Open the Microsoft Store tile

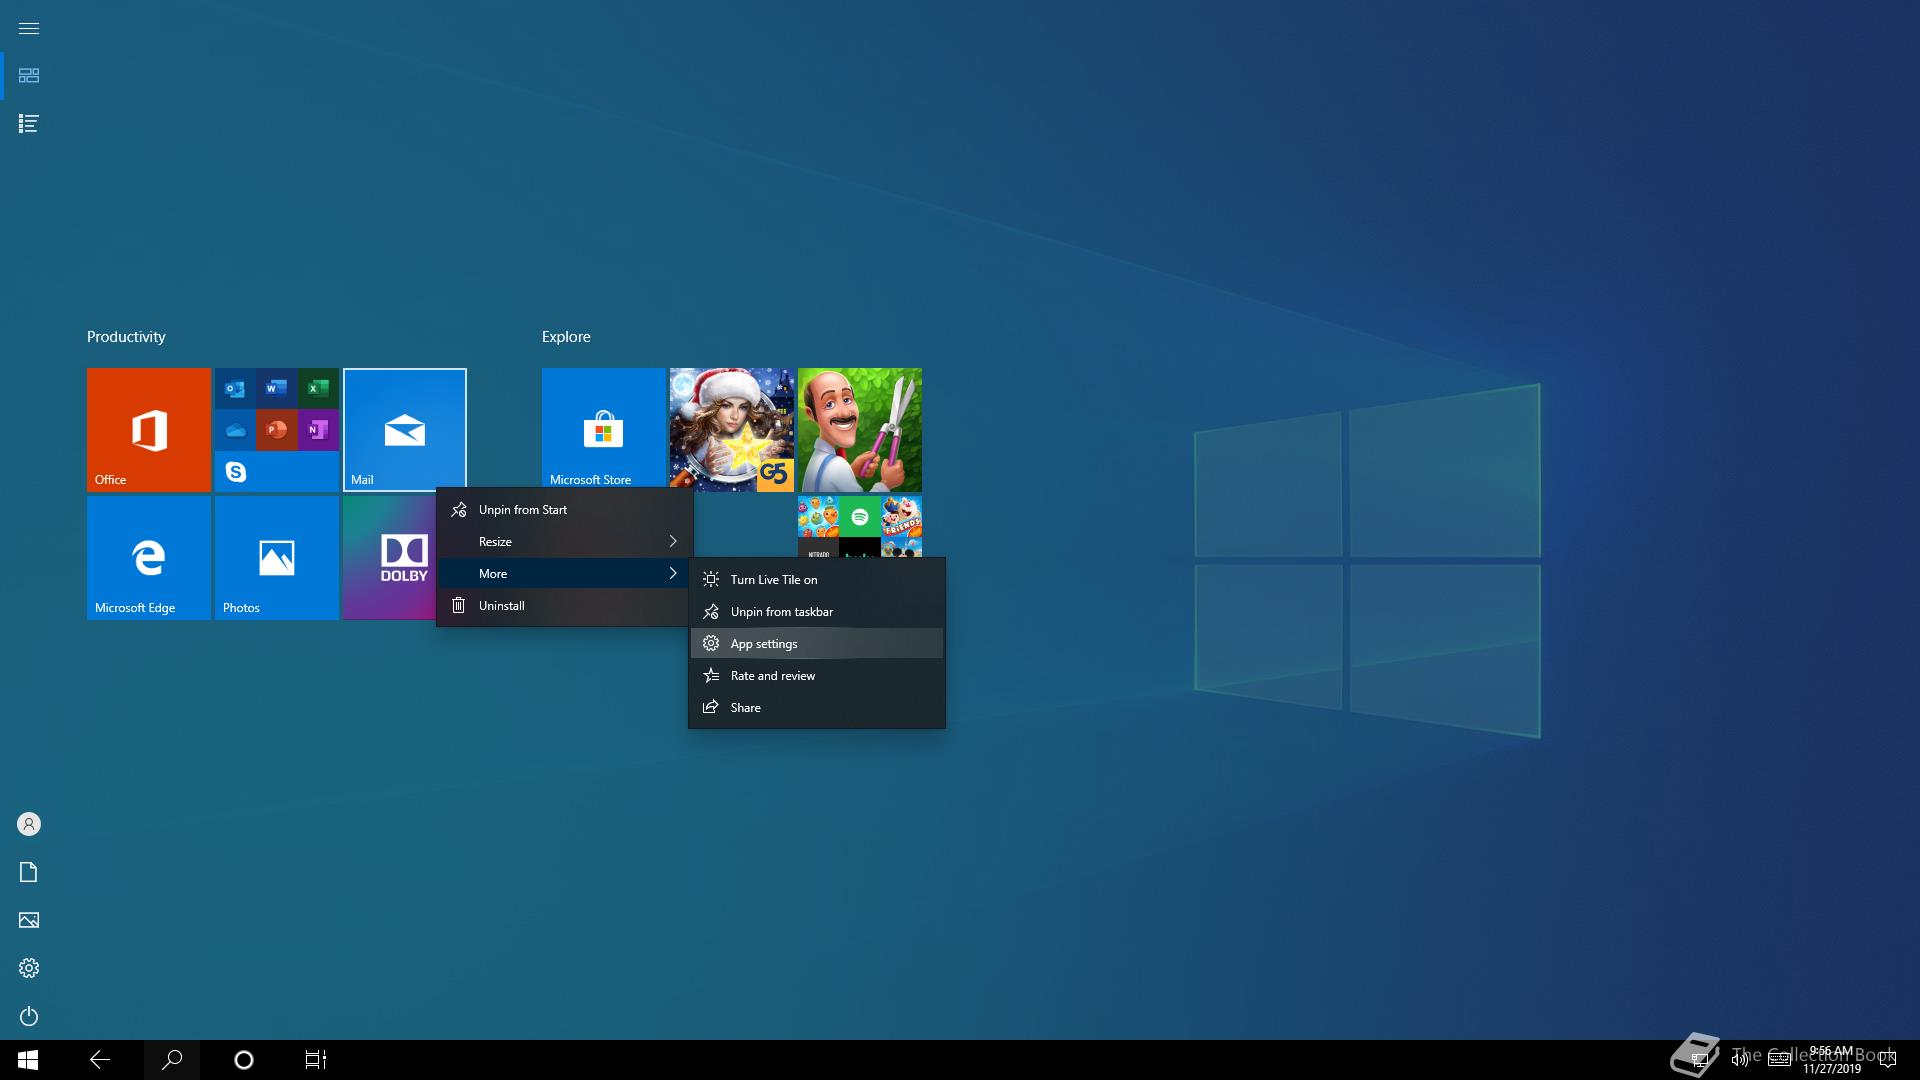click(604, 428)
